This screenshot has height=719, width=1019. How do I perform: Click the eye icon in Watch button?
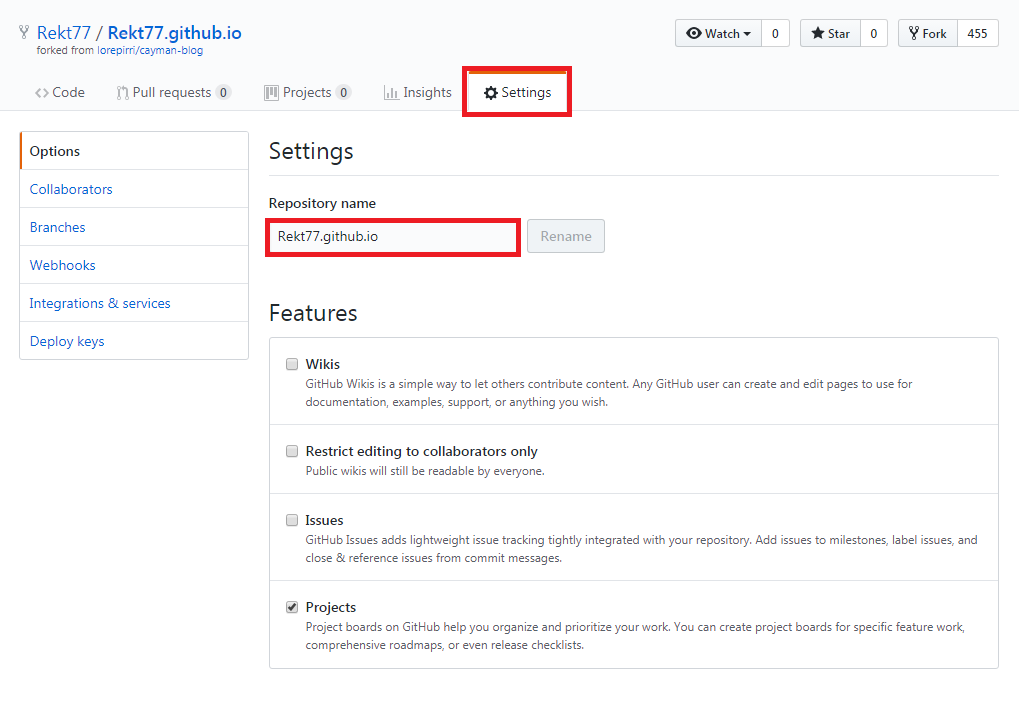tap(693, 33)
